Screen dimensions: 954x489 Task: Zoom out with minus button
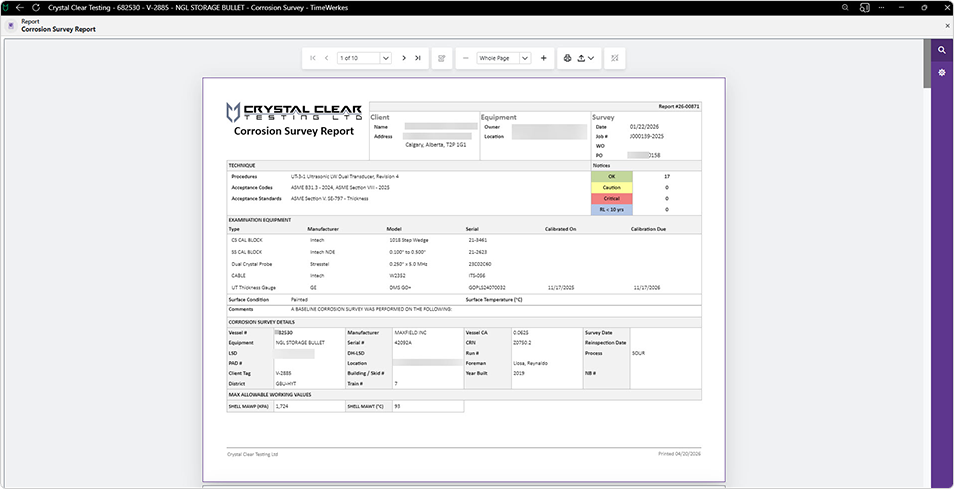pos(465,58)
